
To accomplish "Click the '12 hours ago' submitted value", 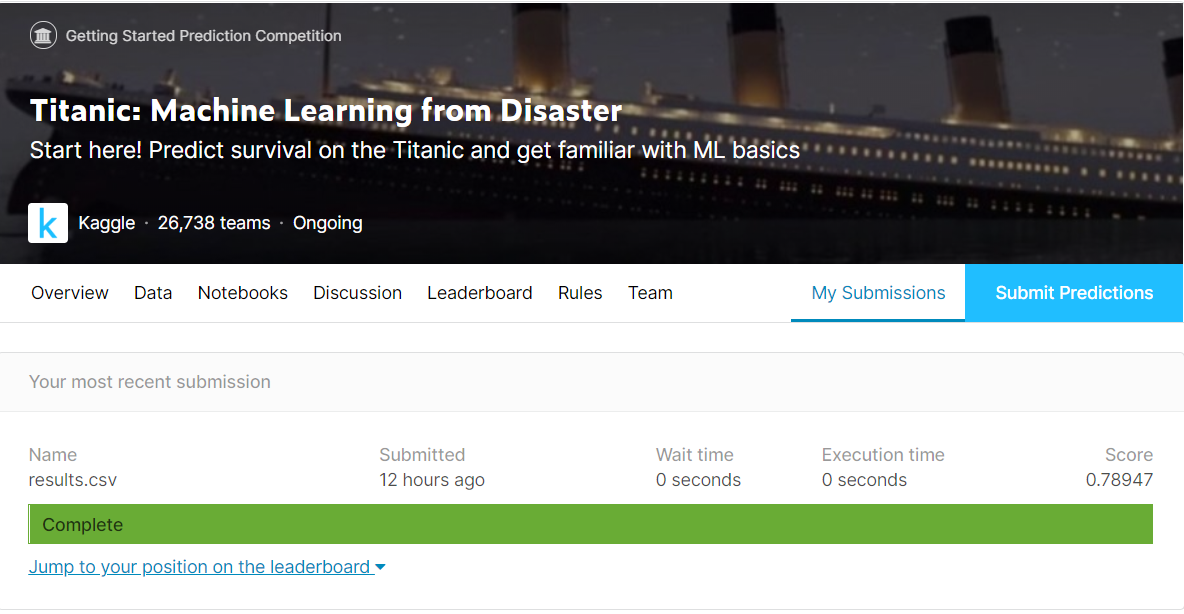I will [432, 480].
